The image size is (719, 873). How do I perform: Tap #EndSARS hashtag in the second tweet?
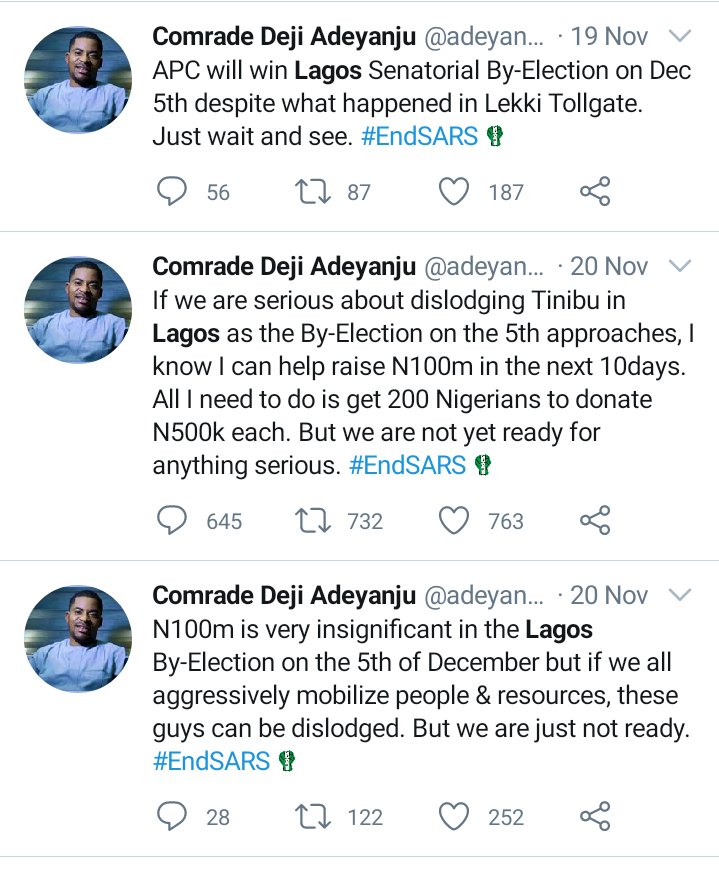[x=407, y=465]
